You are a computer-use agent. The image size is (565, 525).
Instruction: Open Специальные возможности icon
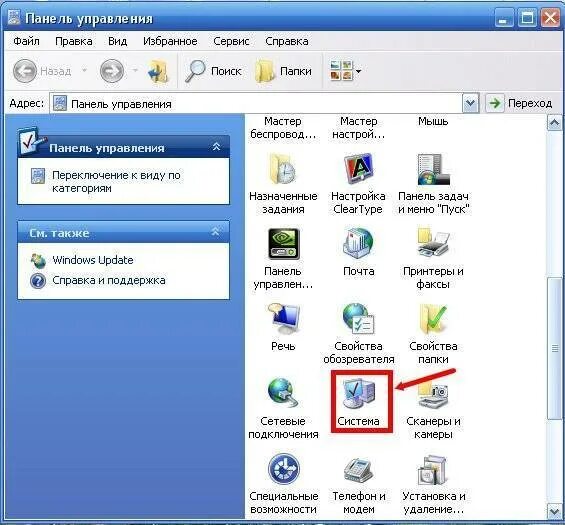(284, 469)
